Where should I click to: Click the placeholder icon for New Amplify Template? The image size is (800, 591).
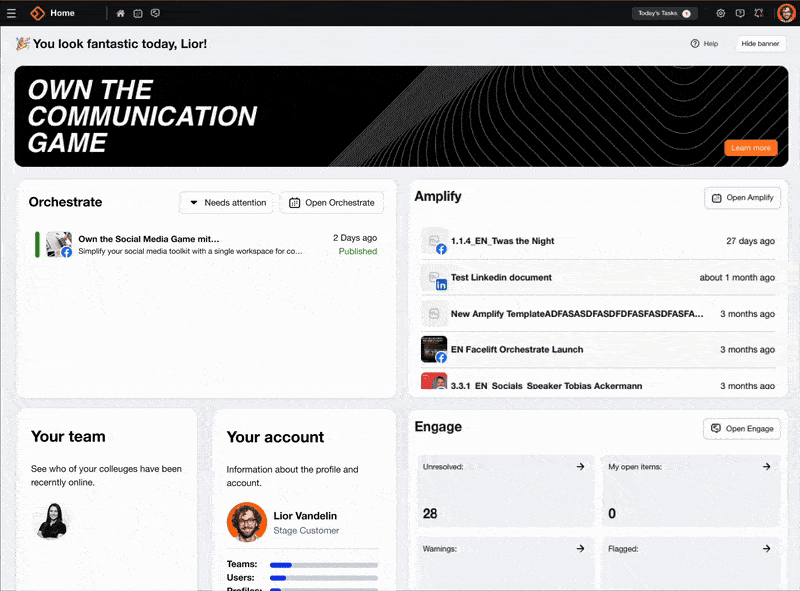[x=434, y=314]
